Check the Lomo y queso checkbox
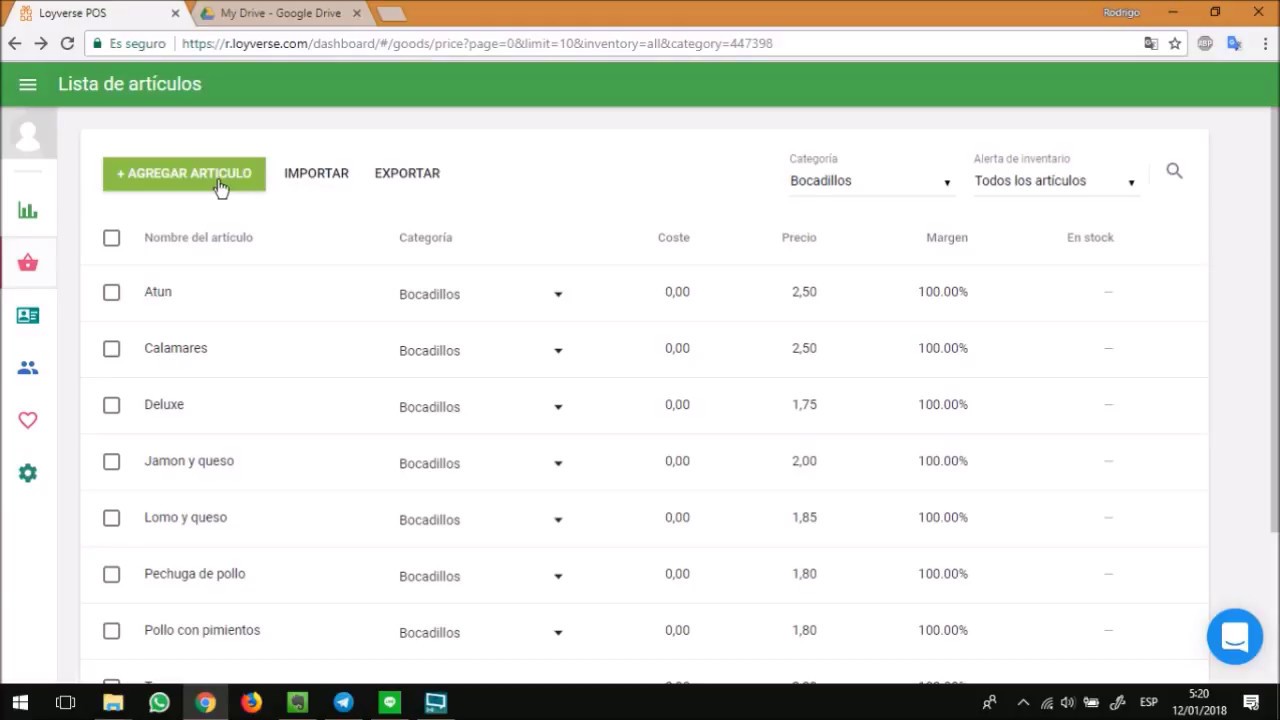The width and height of the screenshot is (1280, 720). (x=111, y=518)
